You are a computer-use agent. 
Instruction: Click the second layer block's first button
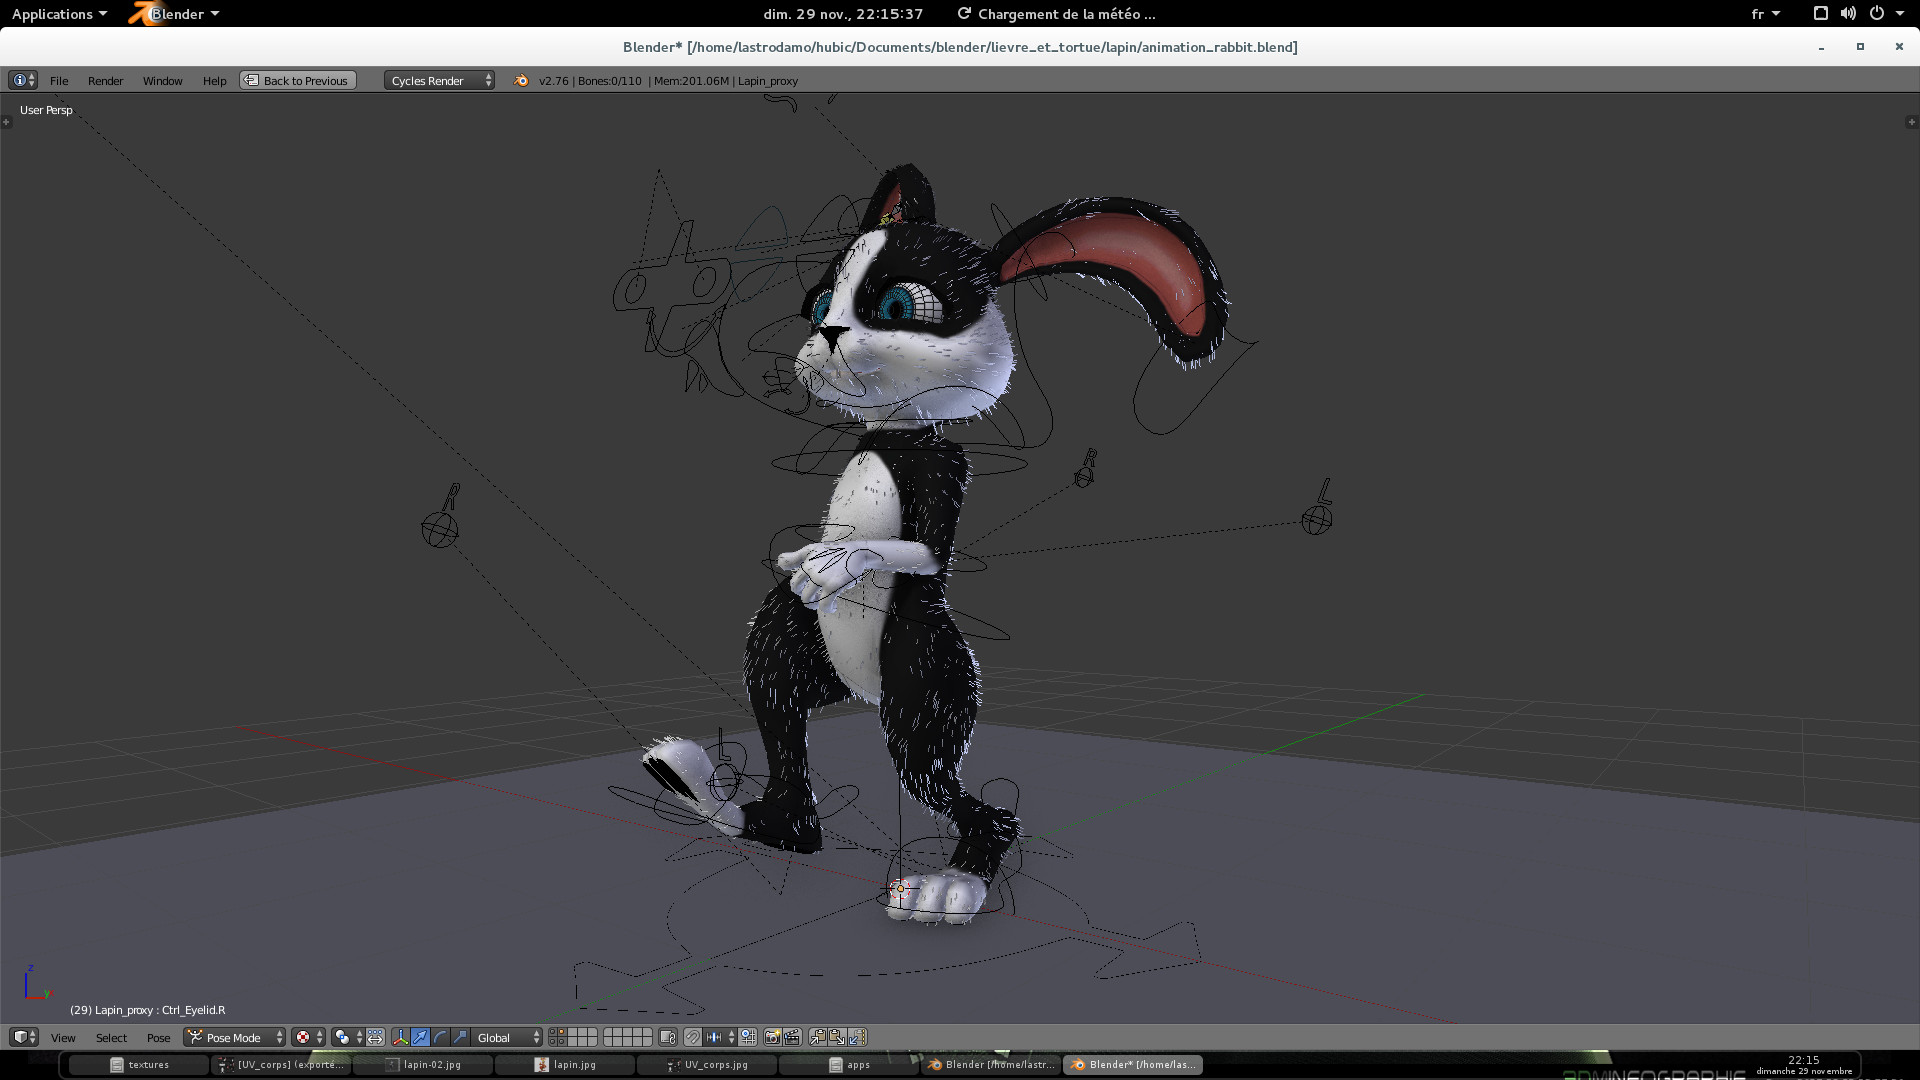point(609,1032)
